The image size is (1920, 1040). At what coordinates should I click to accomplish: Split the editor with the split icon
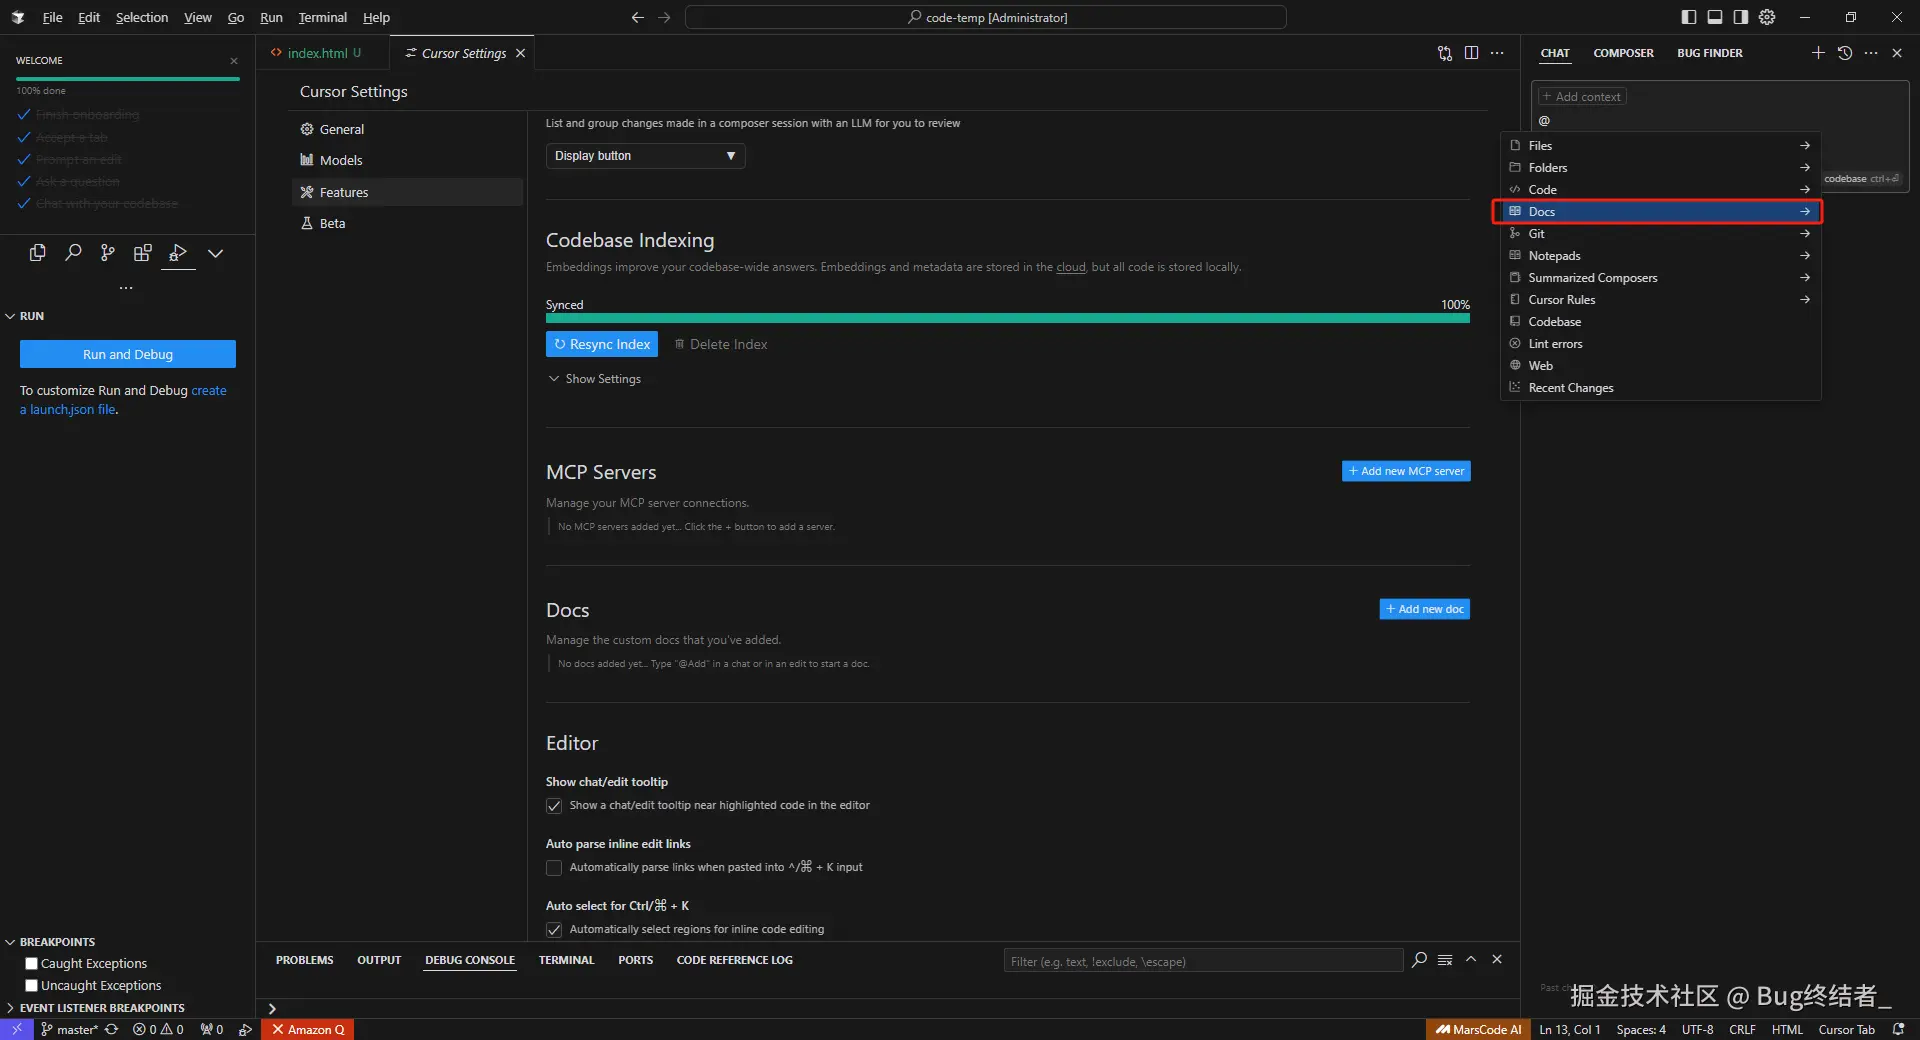1471,53
